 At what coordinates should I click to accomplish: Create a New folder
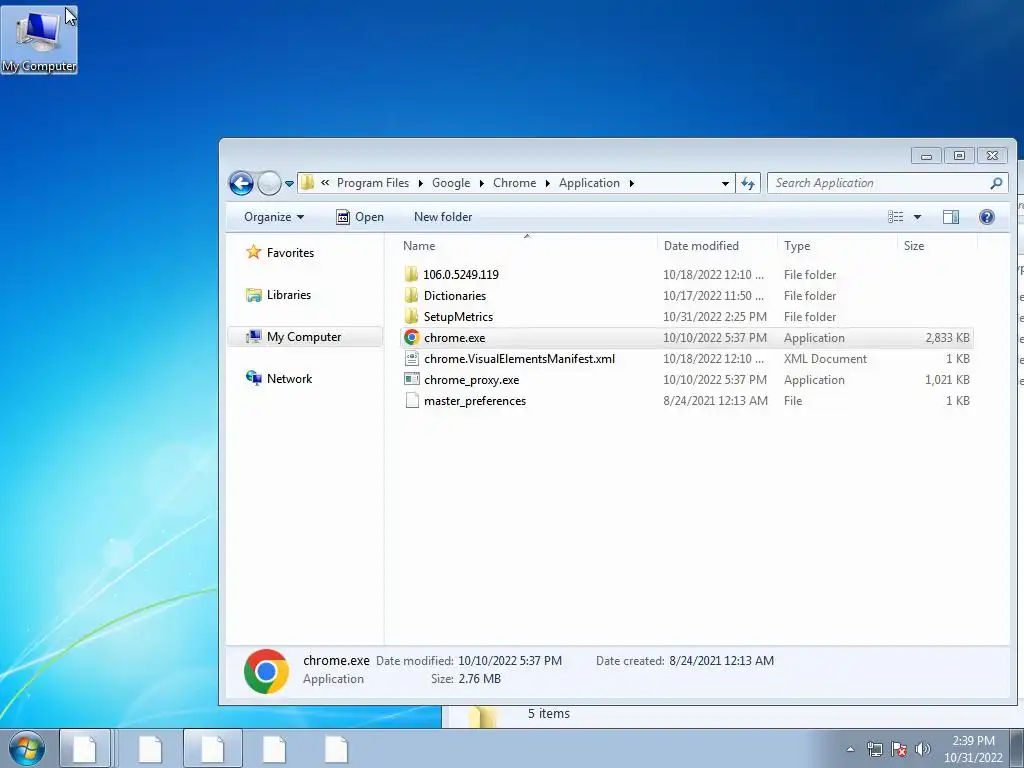click(443, 217)
